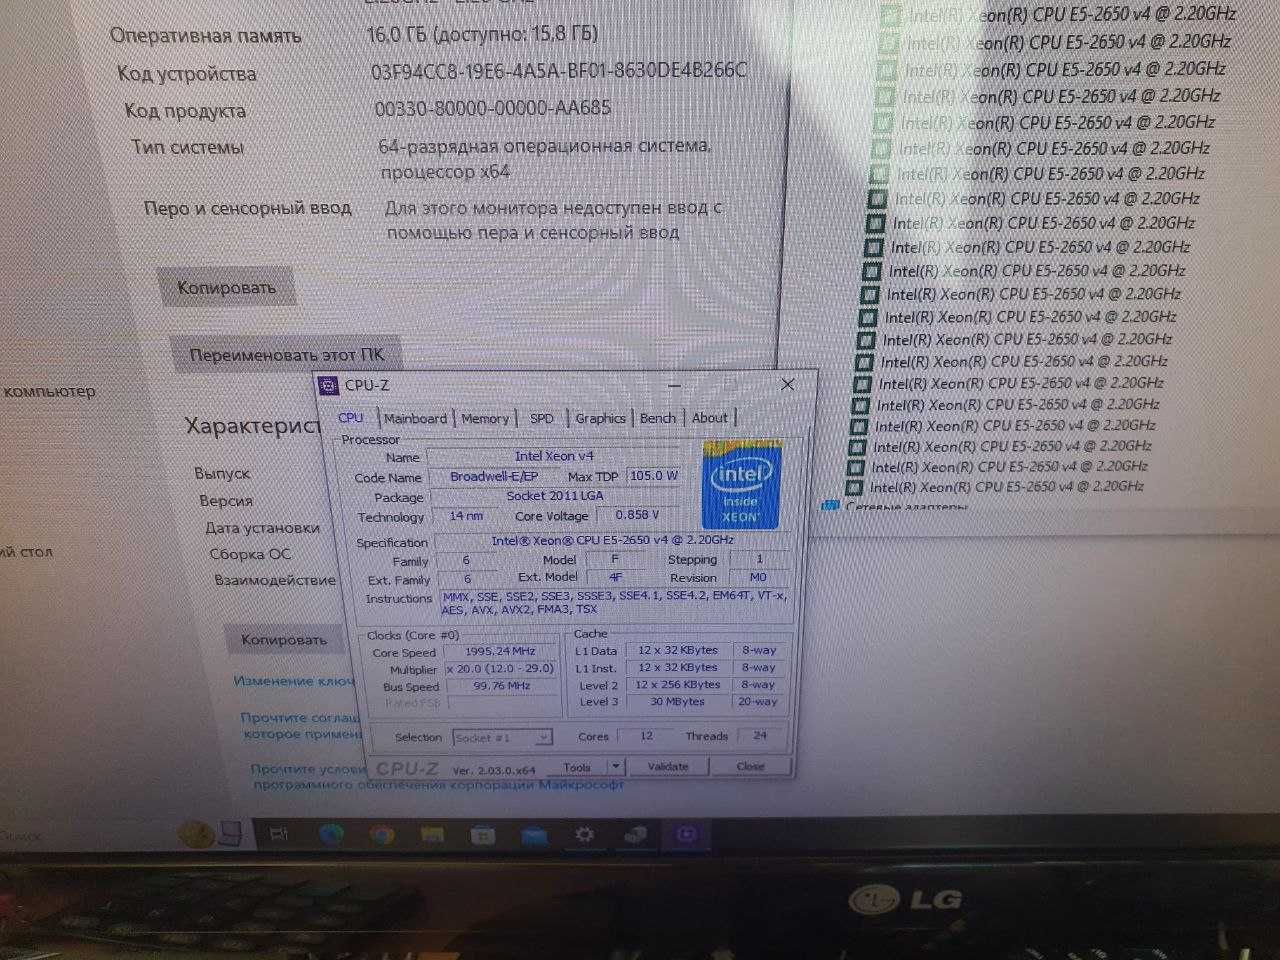Open the Socket #1 selection dropdown
This screenshot has height=960, width=1280.
pos(501,737)
